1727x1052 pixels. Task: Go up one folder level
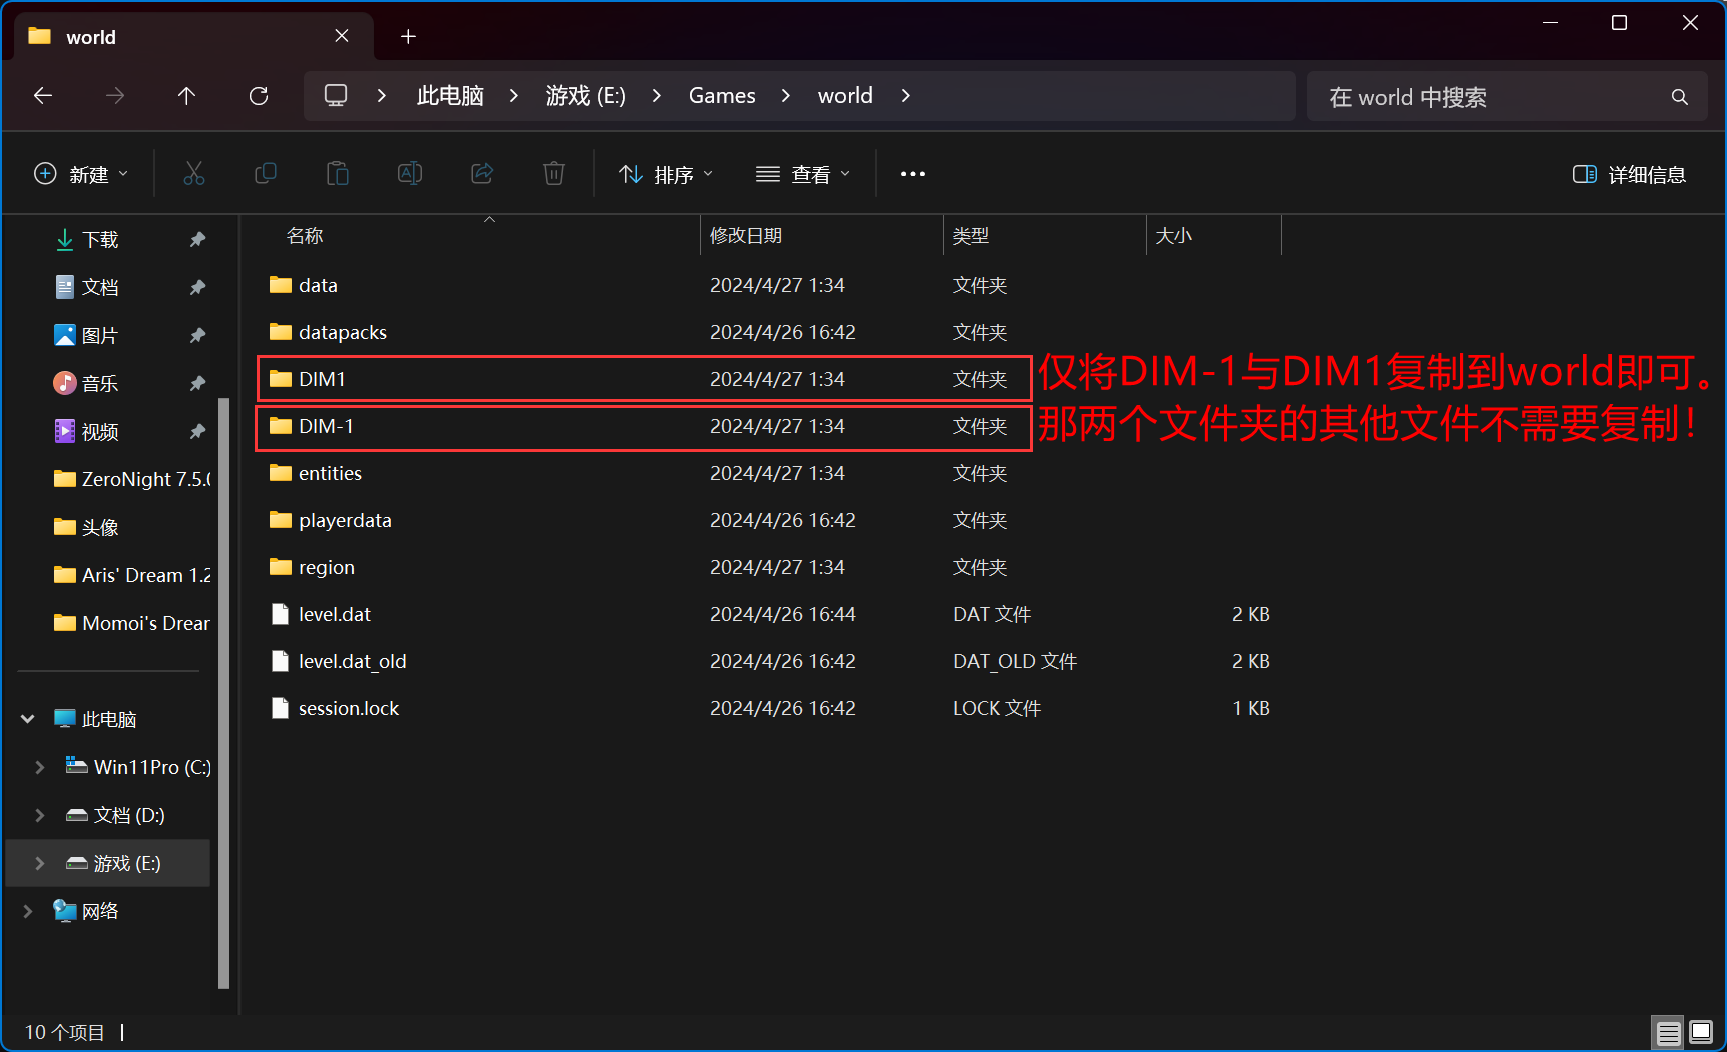pos(186,96)
